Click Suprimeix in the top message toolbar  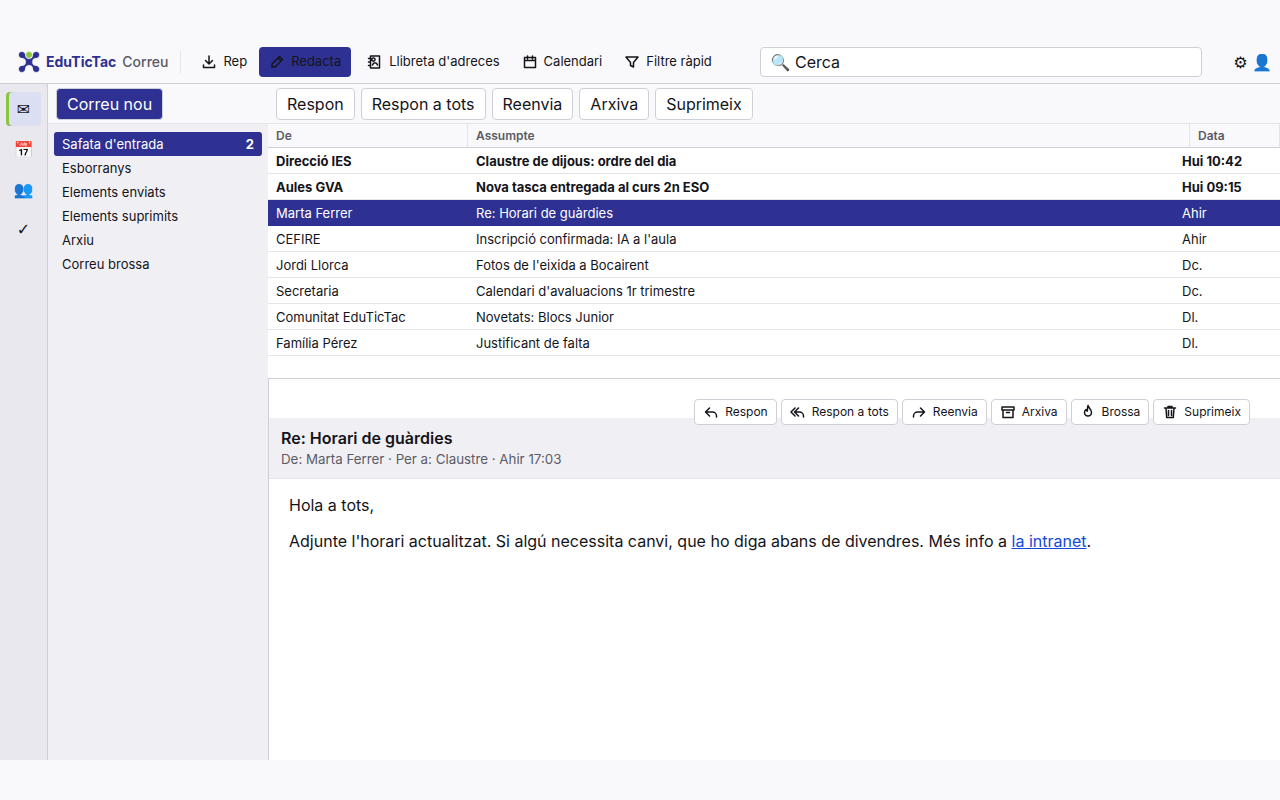tap(704, 104)
